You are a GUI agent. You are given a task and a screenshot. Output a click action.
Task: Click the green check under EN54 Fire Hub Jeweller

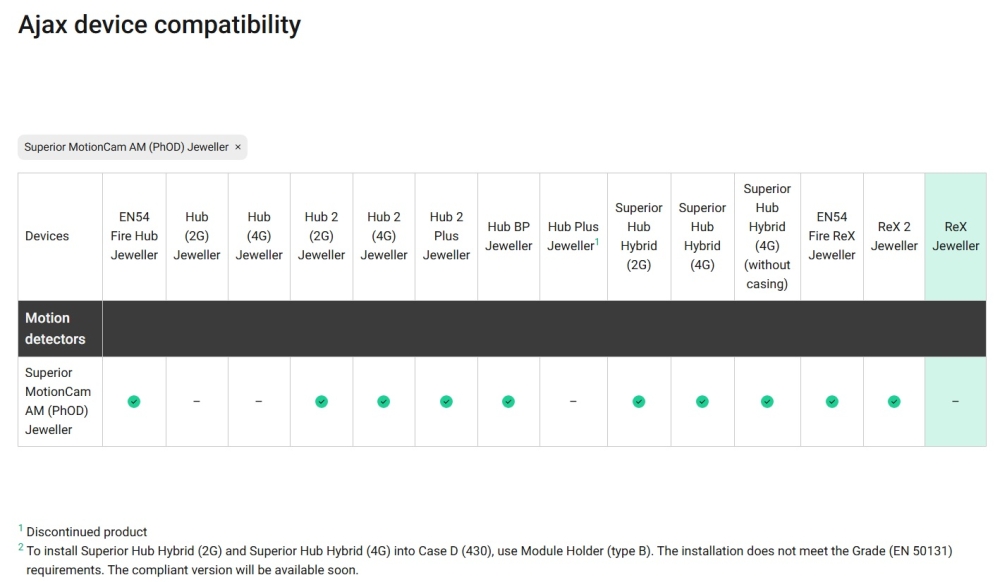[x=134, y=401]
